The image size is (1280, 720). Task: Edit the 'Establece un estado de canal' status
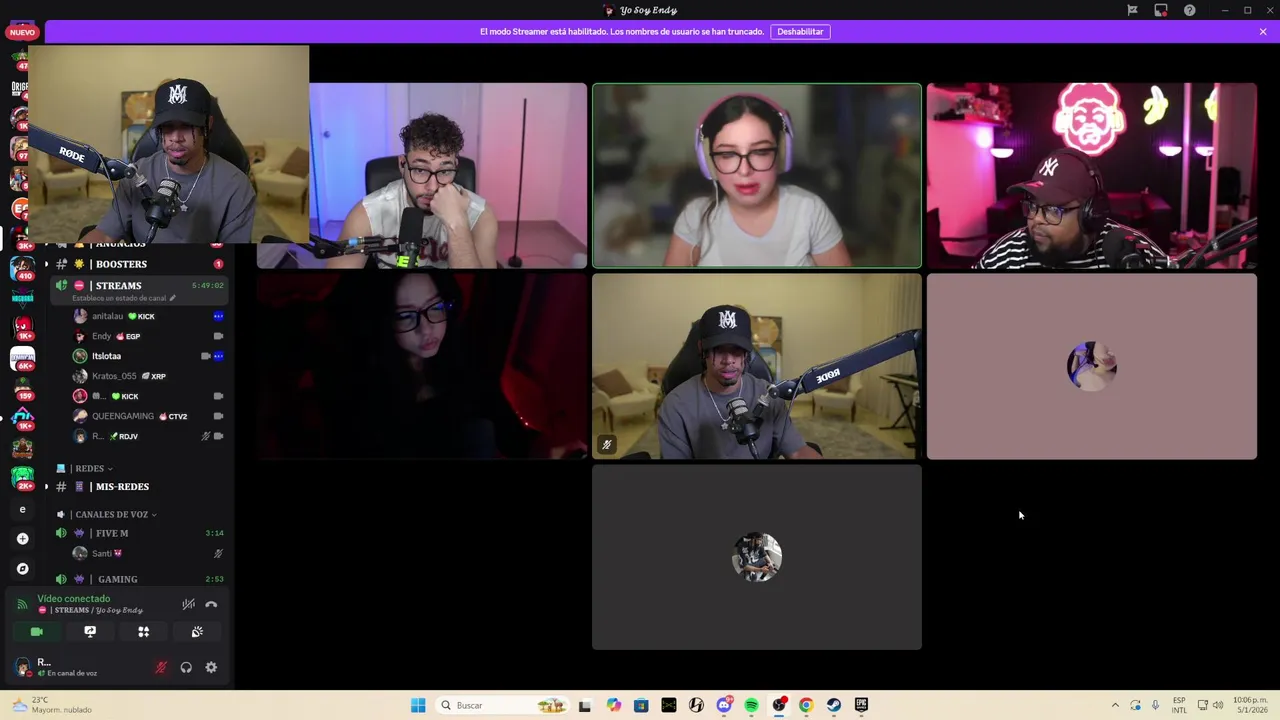(123, 298)
